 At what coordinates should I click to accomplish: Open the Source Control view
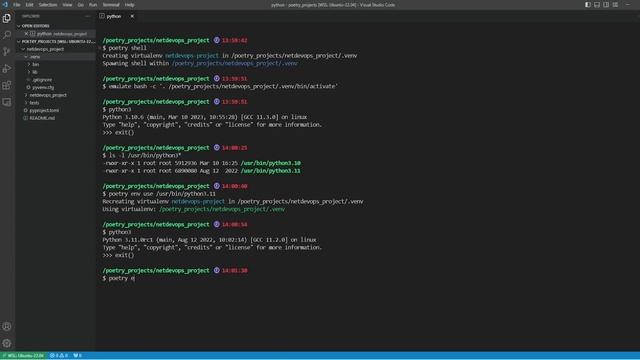click(7, 52)
